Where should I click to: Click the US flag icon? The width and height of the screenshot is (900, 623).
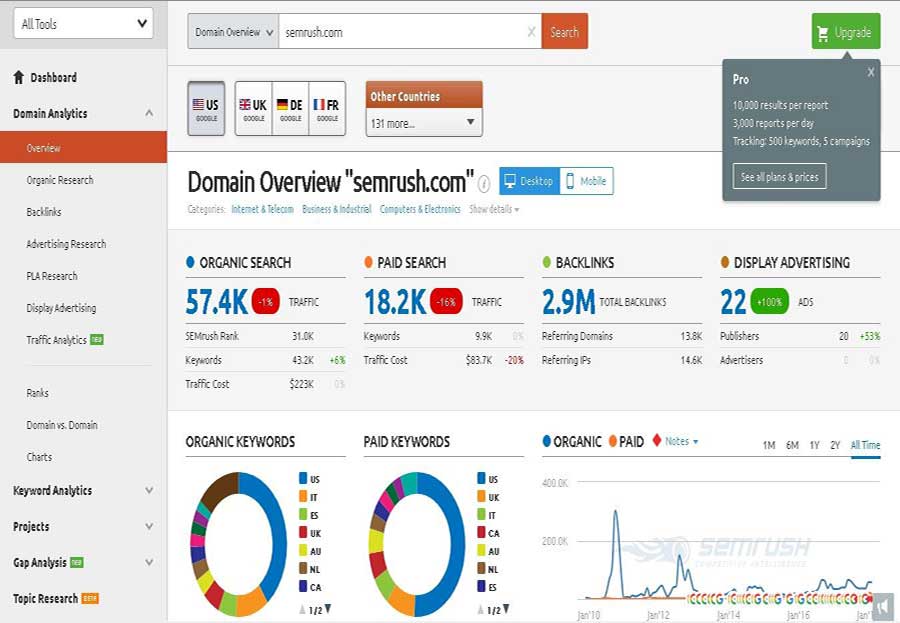point(198,105)
